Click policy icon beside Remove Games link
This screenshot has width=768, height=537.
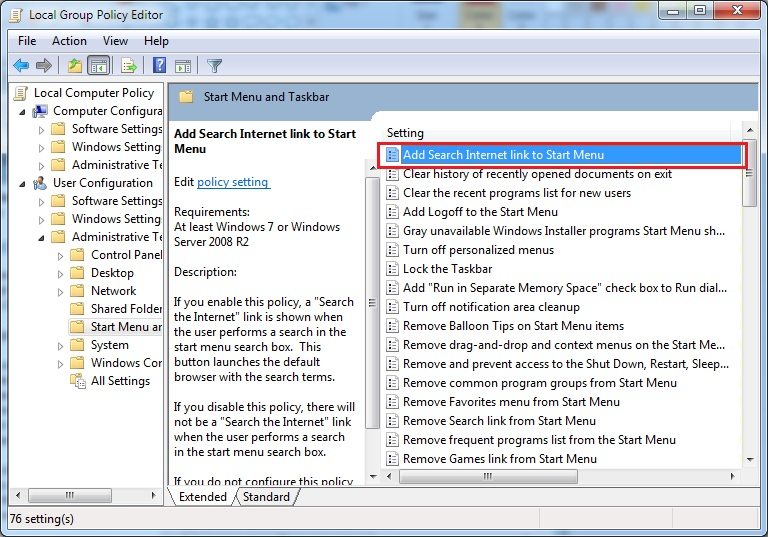392,459
